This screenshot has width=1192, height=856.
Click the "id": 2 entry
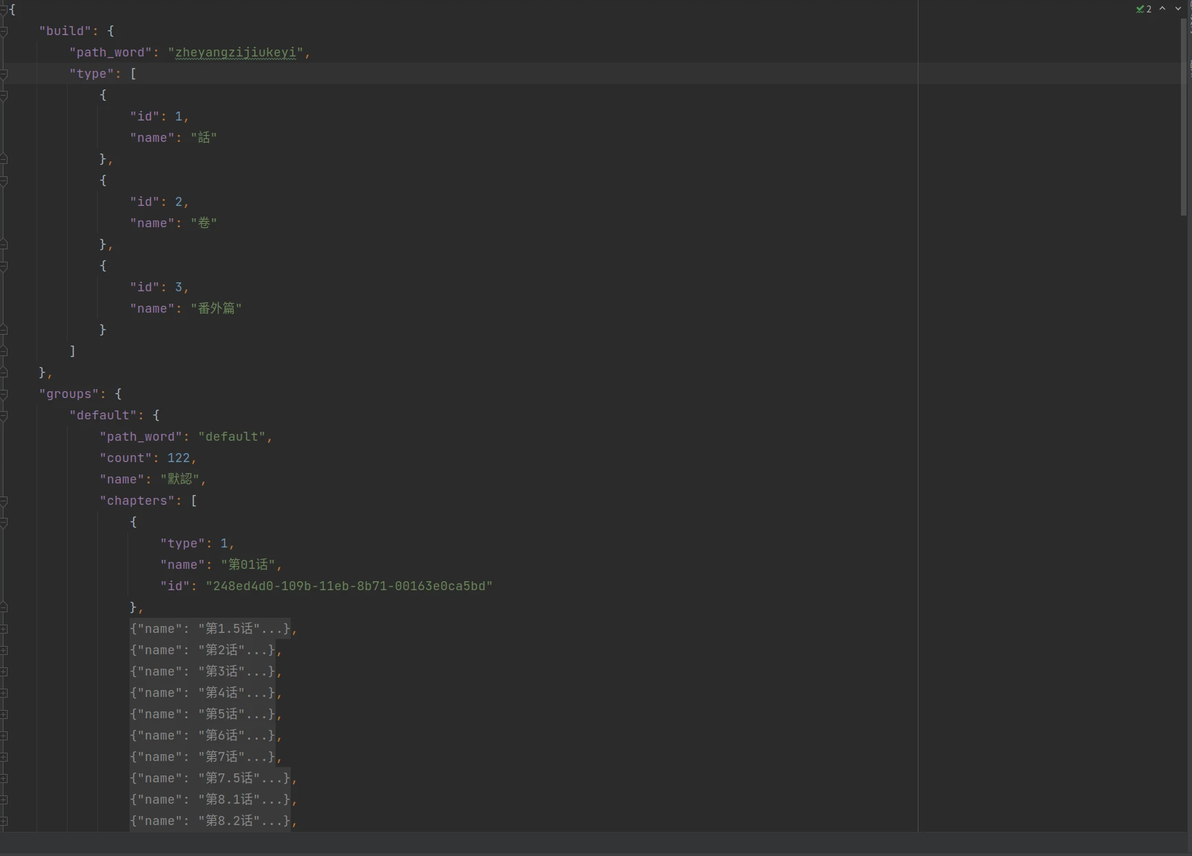[x=159, y=202]
